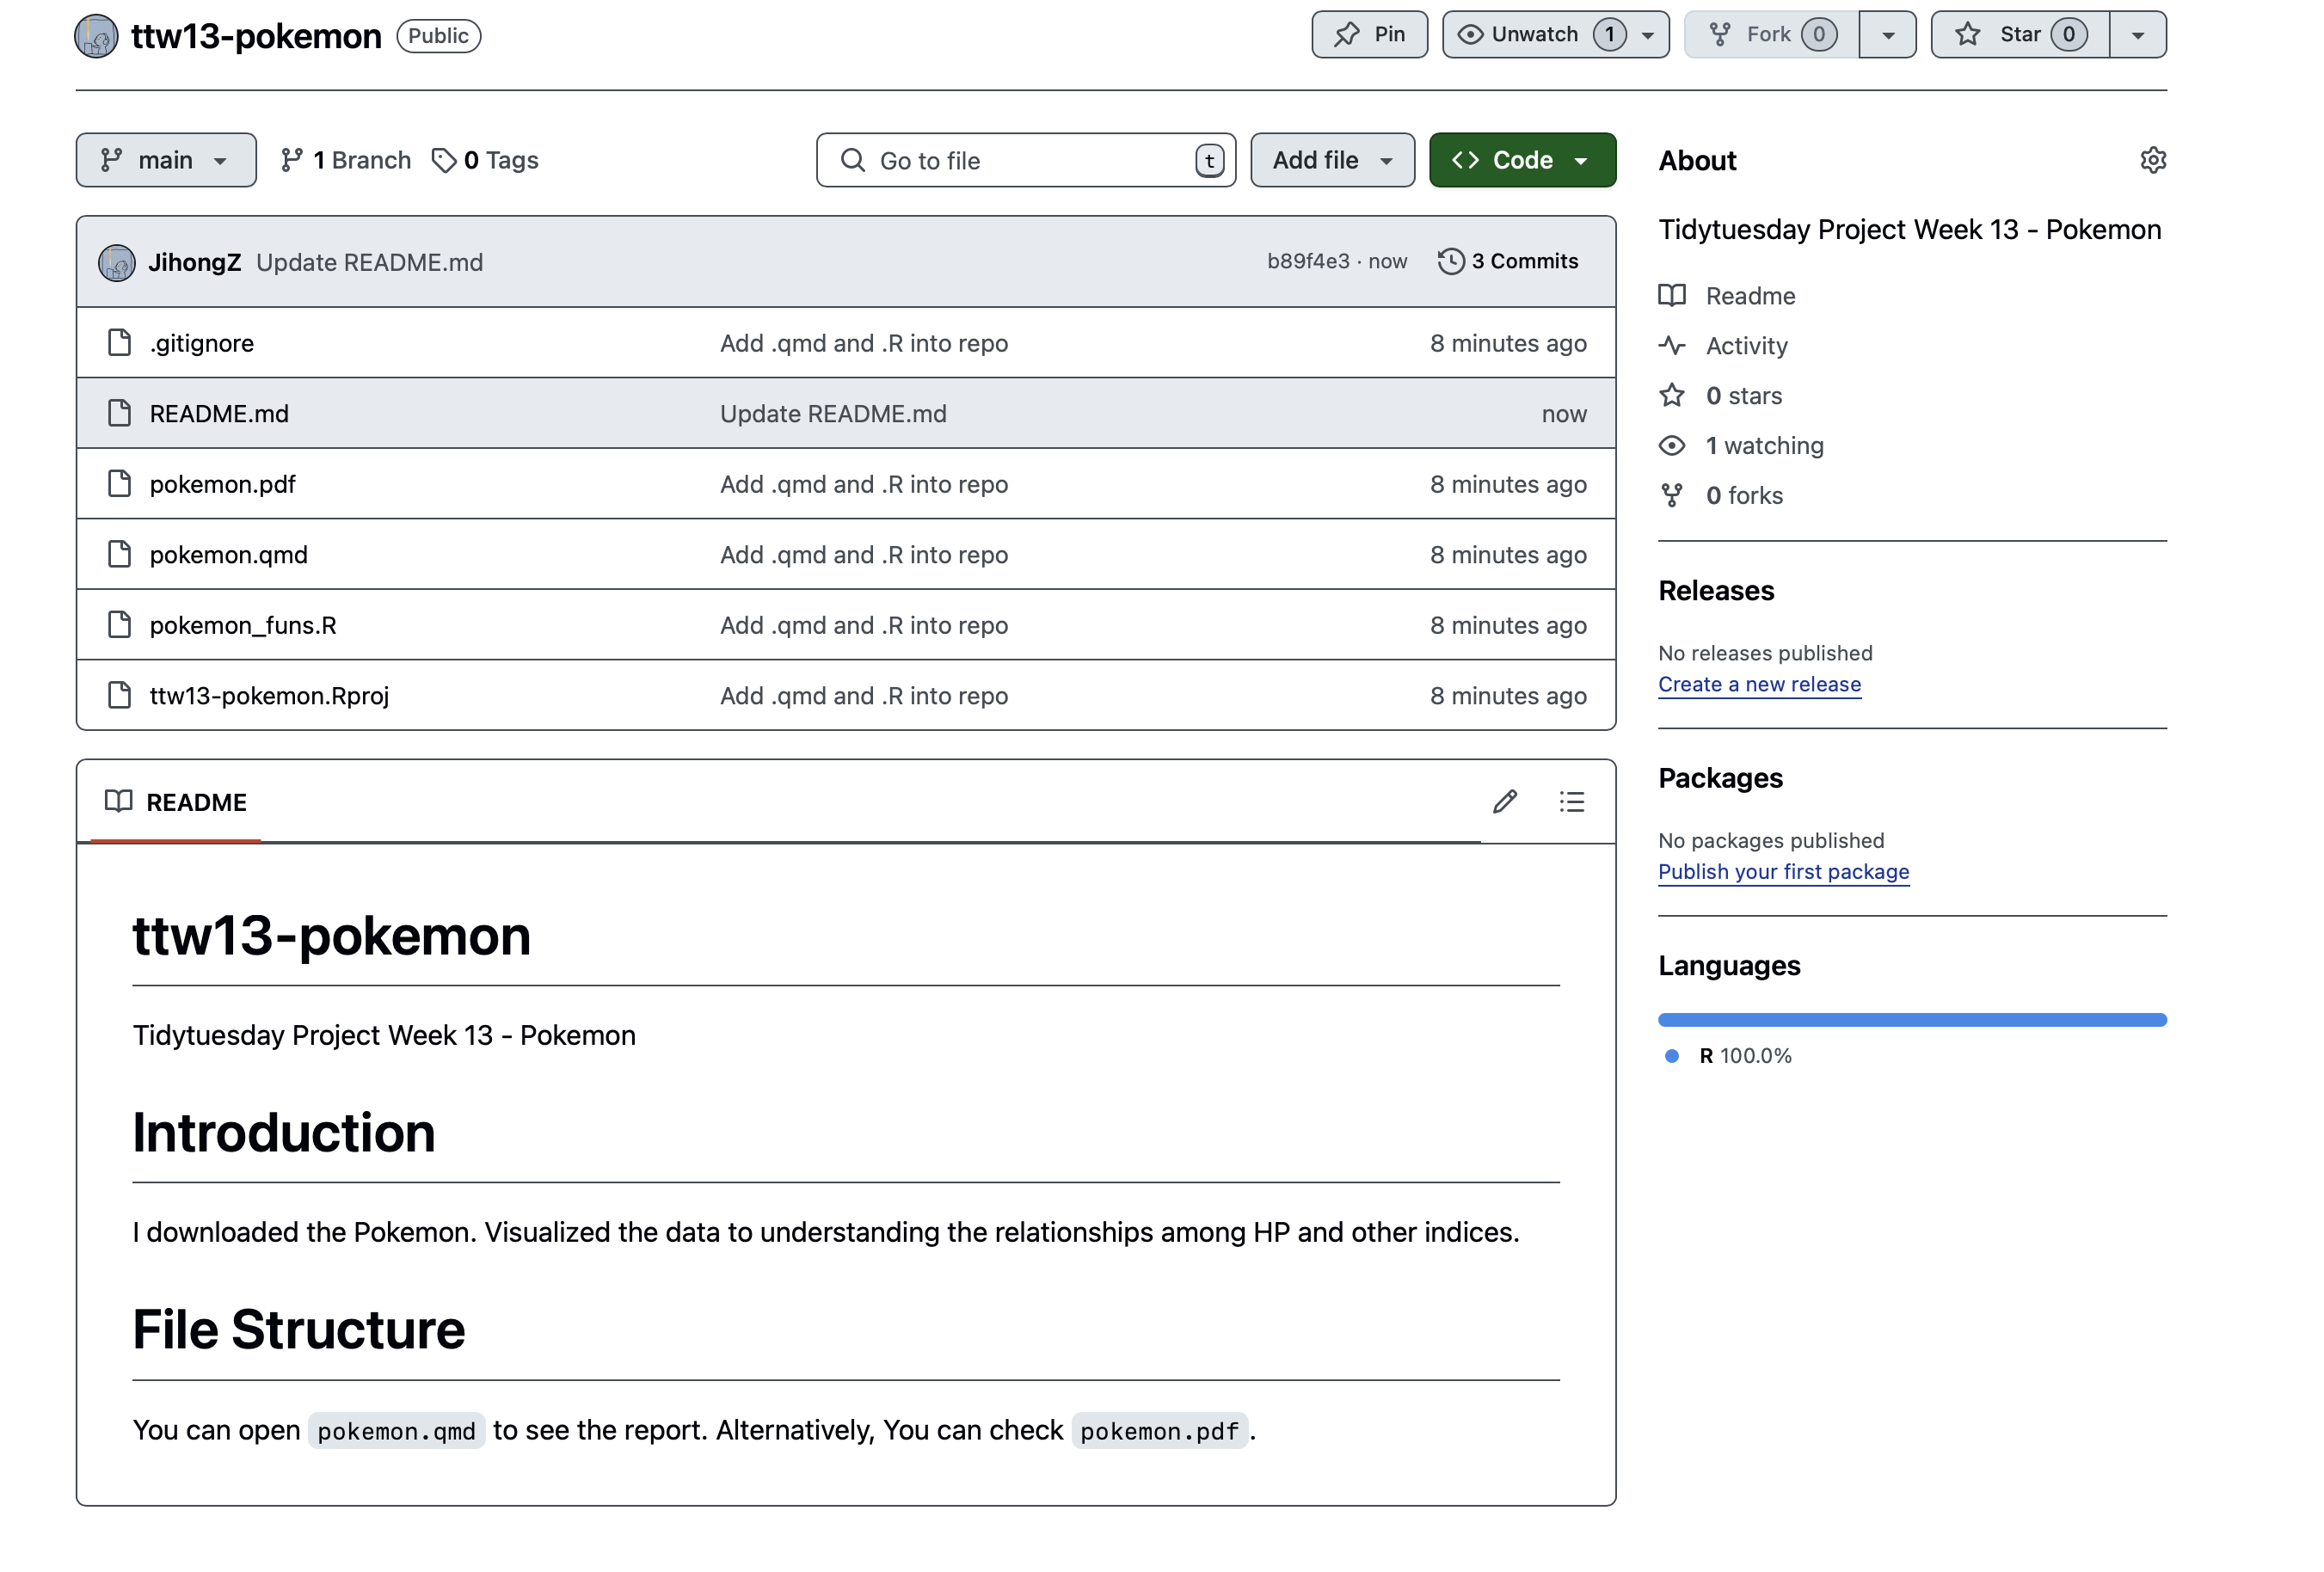
Task: Star this repository
Action: 2019,35
